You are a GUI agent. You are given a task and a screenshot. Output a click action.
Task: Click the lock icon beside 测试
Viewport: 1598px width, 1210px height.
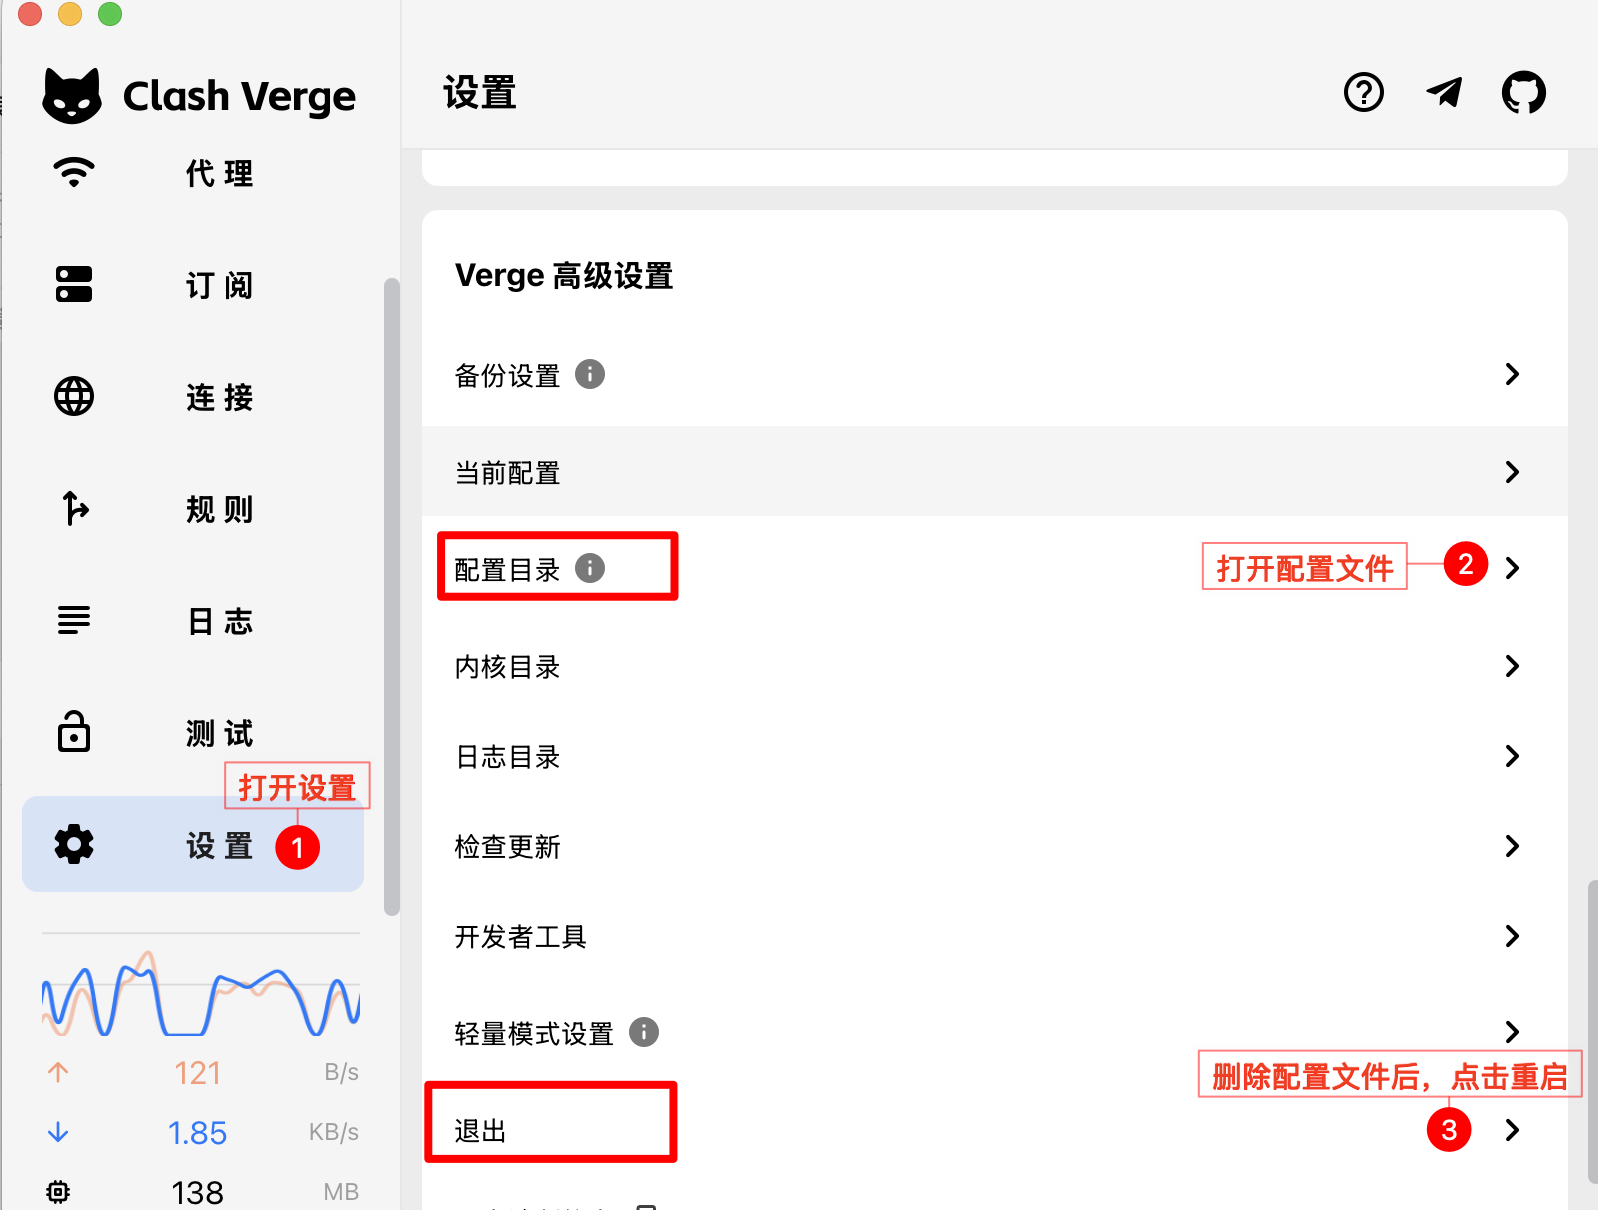(74, 731)
